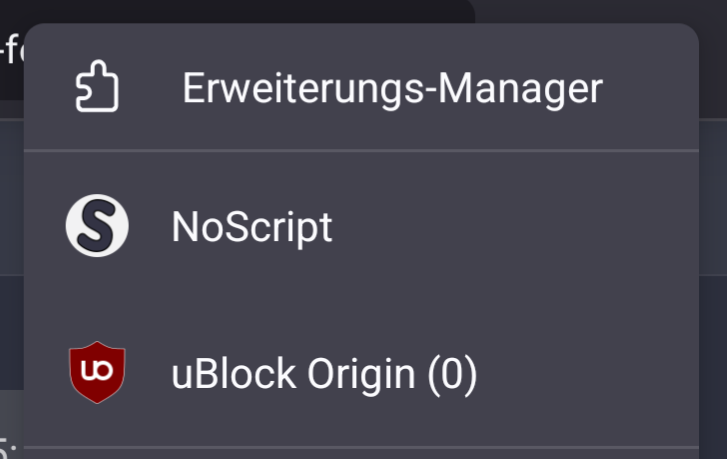Click the NoScript round S icon
This screenshot has width=727, height=459.
97,225
